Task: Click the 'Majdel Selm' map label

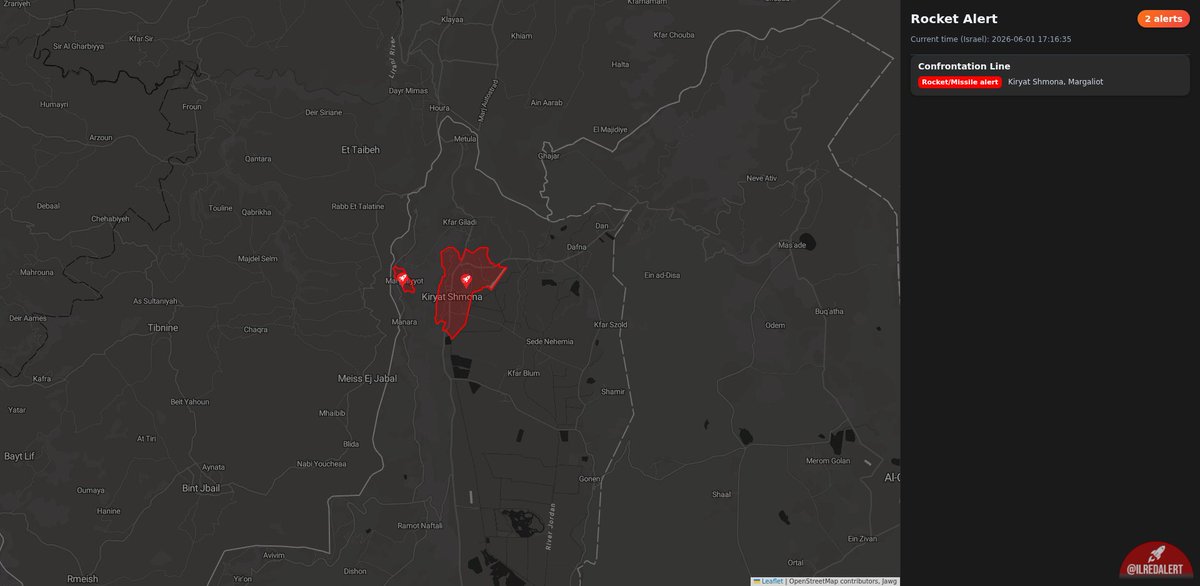Action: (x=258, y=259)
